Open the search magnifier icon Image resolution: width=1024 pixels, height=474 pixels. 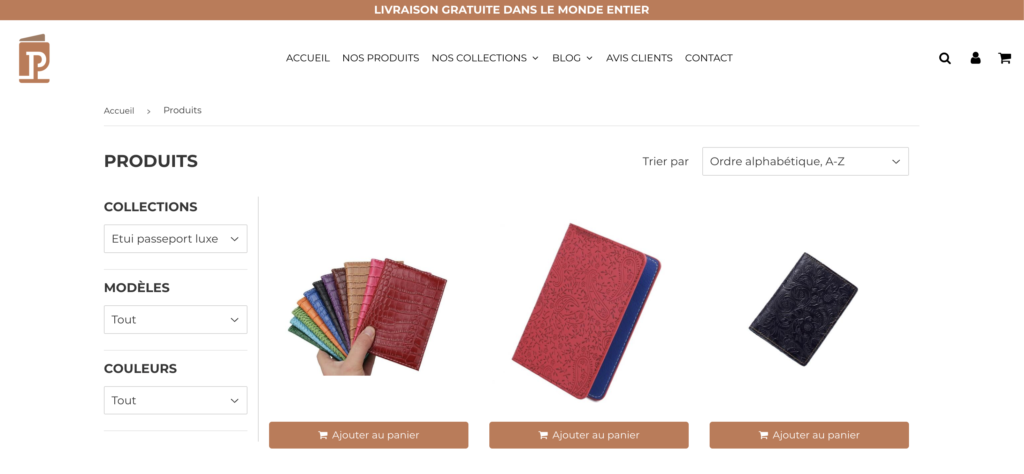click(x=944, y=58)
